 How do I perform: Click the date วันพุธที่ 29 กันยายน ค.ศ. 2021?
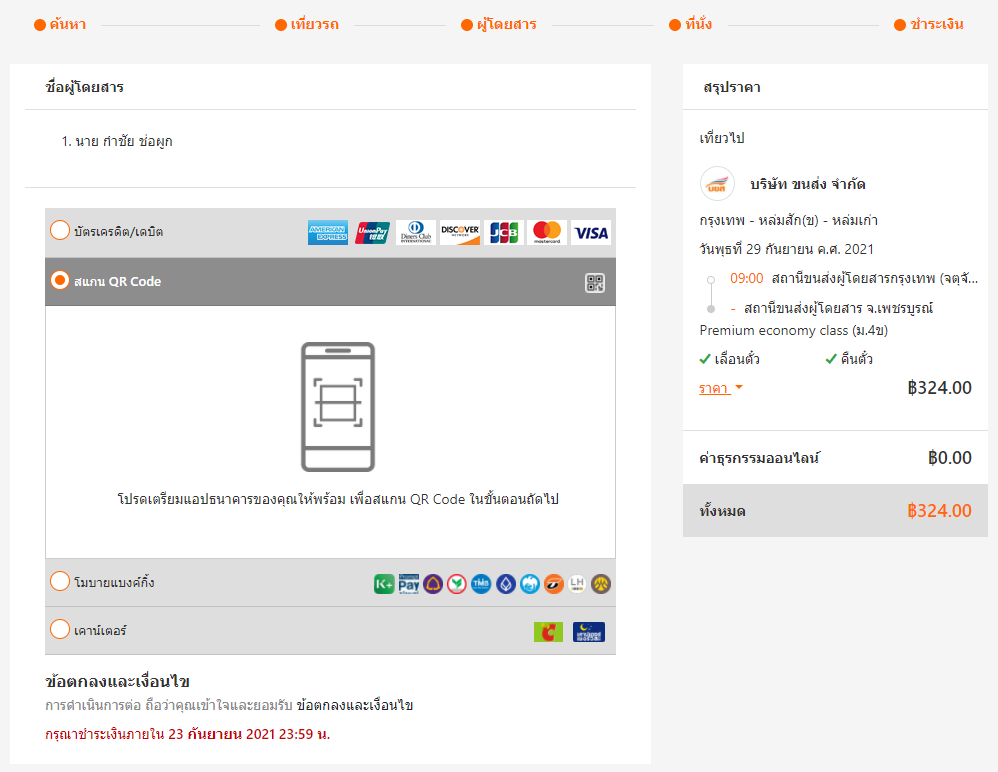[787, 249]
